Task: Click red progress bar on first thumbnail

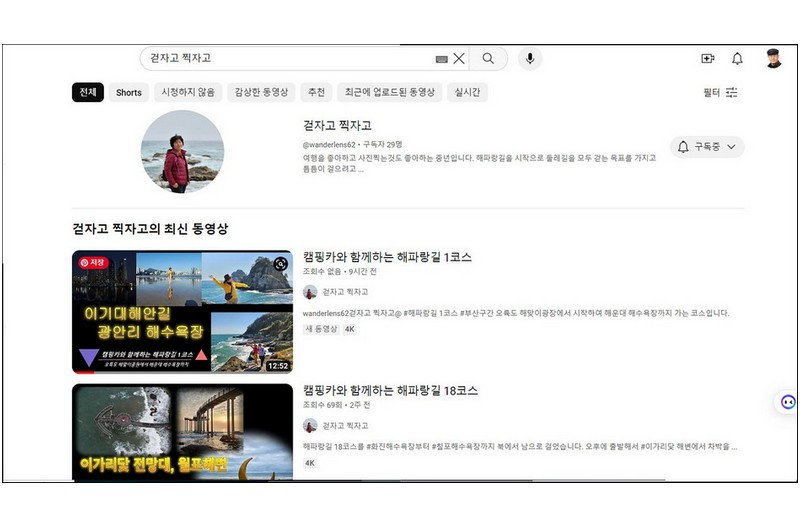Action: (83, 372)
